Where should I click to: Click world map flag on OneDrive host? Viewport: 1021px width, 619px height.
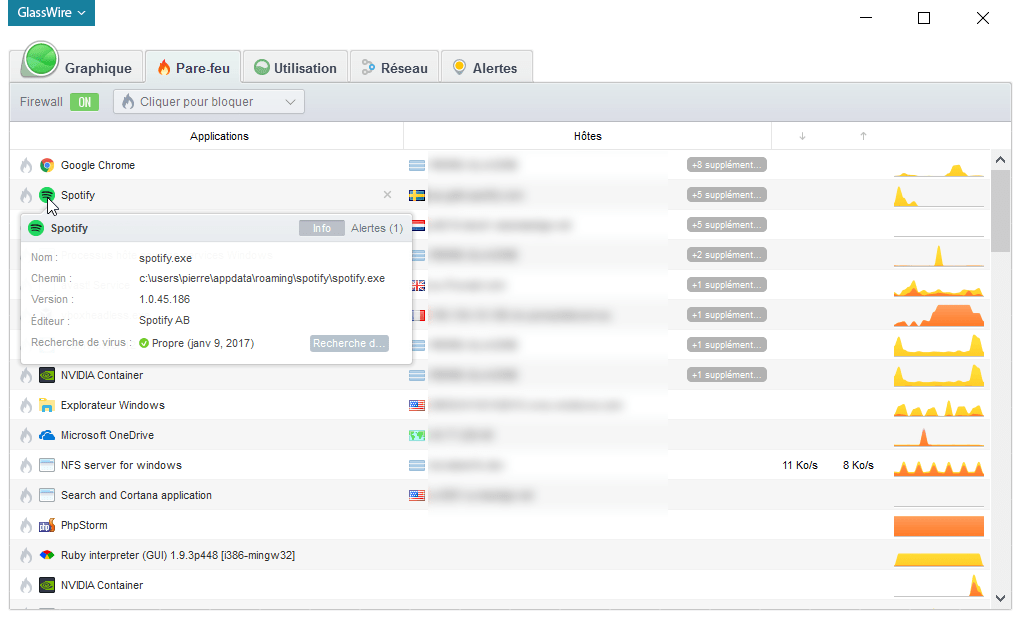click(417, 435)
